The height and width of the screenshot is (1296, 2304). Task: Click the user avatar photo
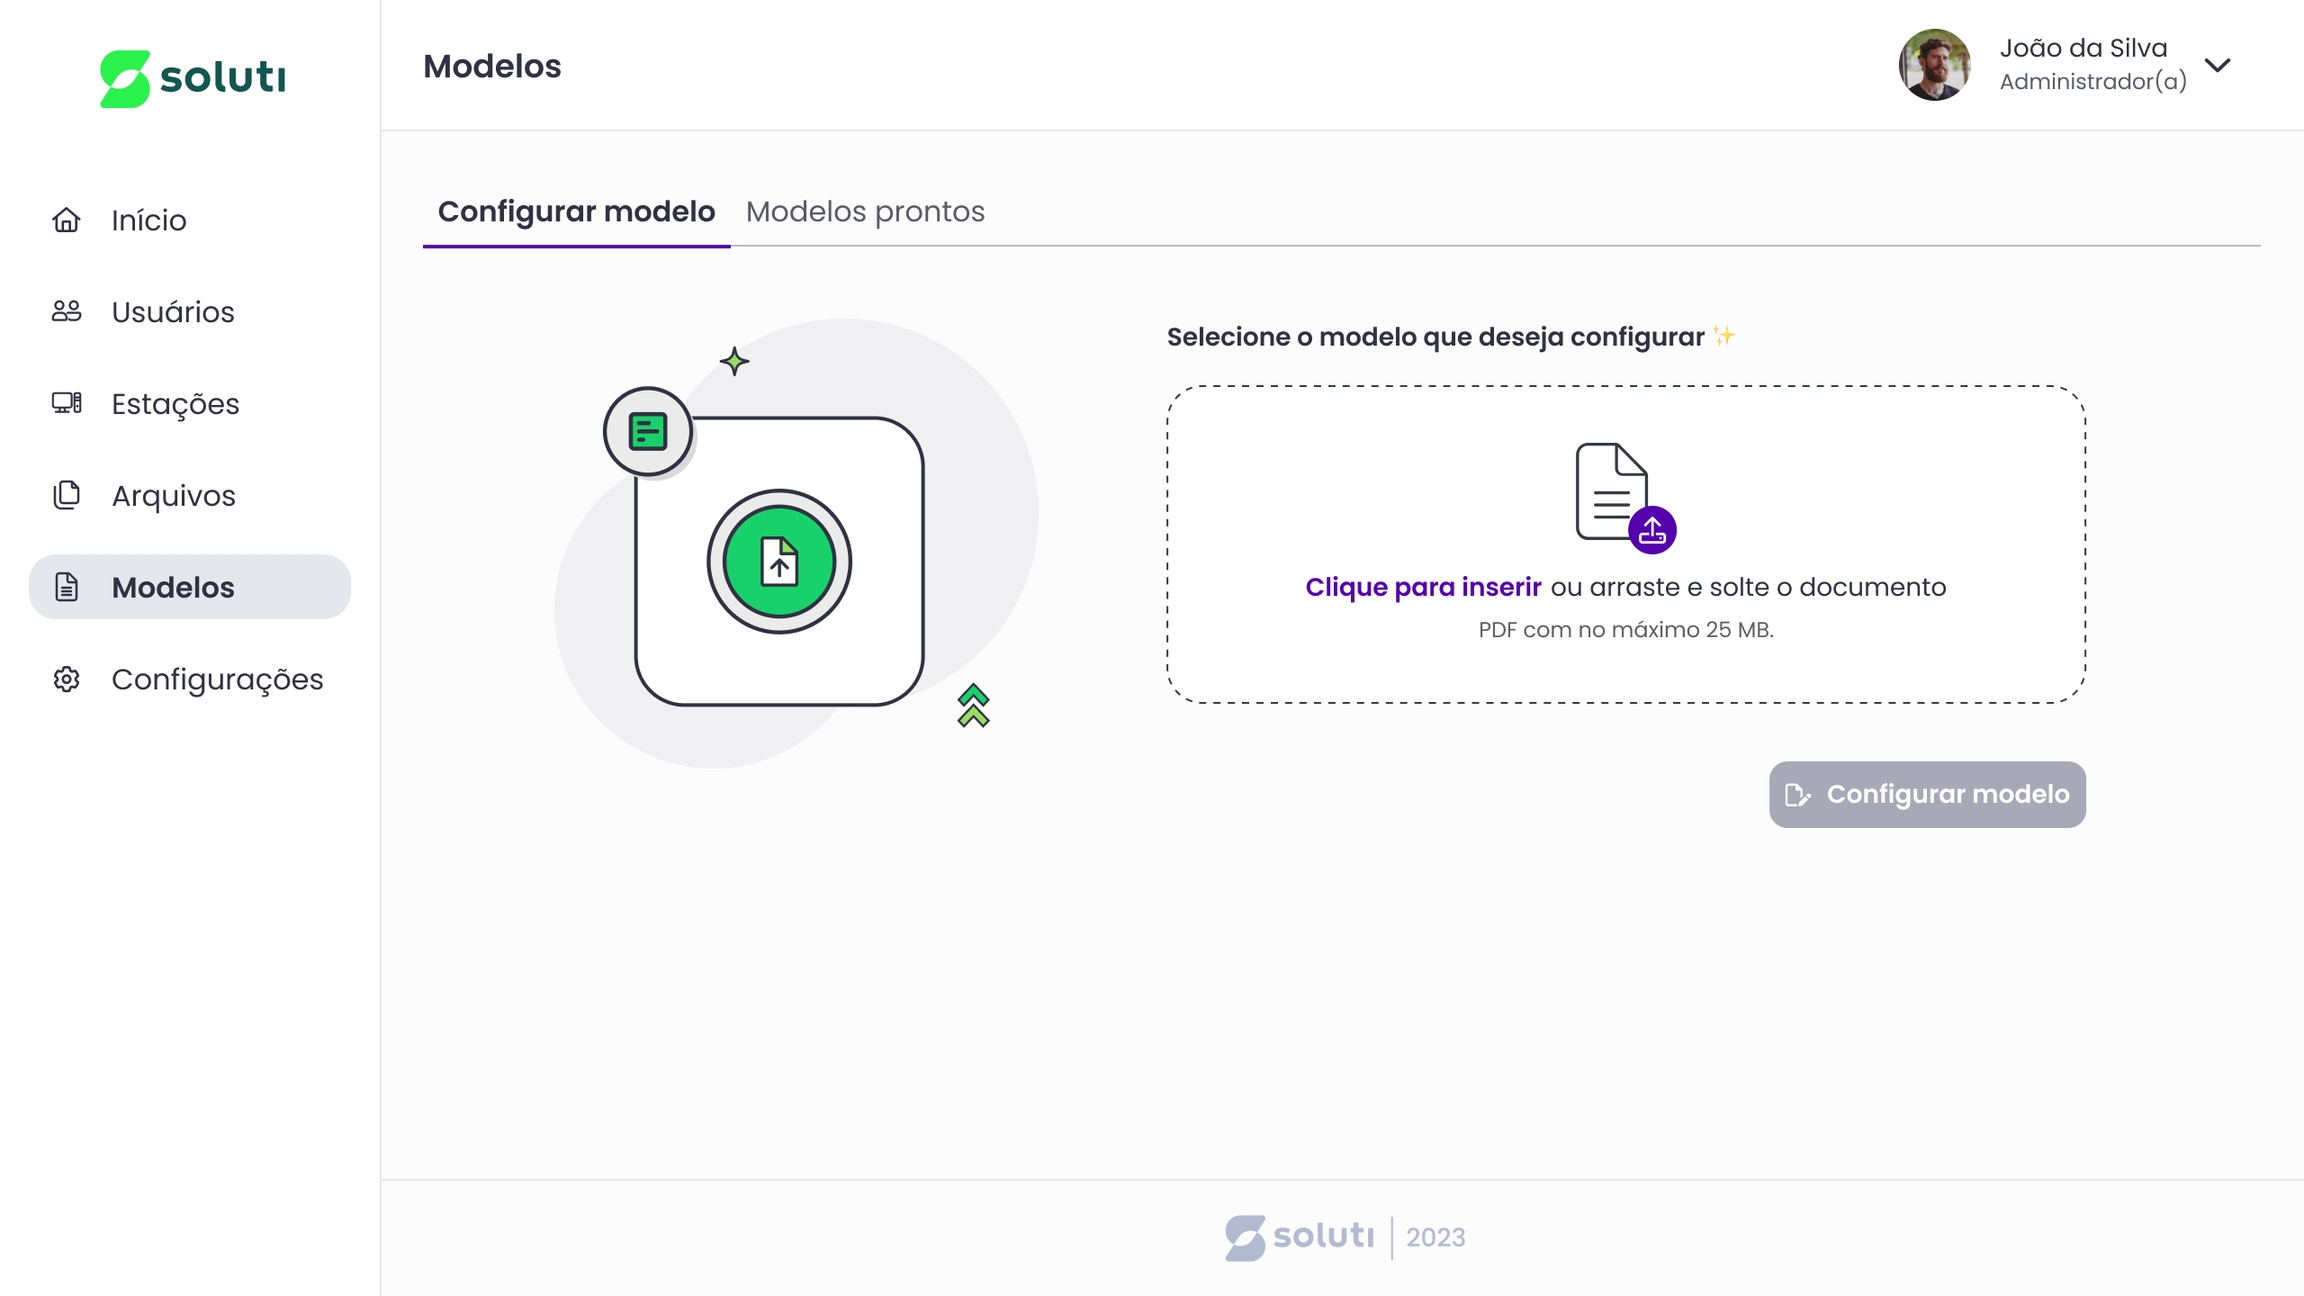pos(1934,65)
